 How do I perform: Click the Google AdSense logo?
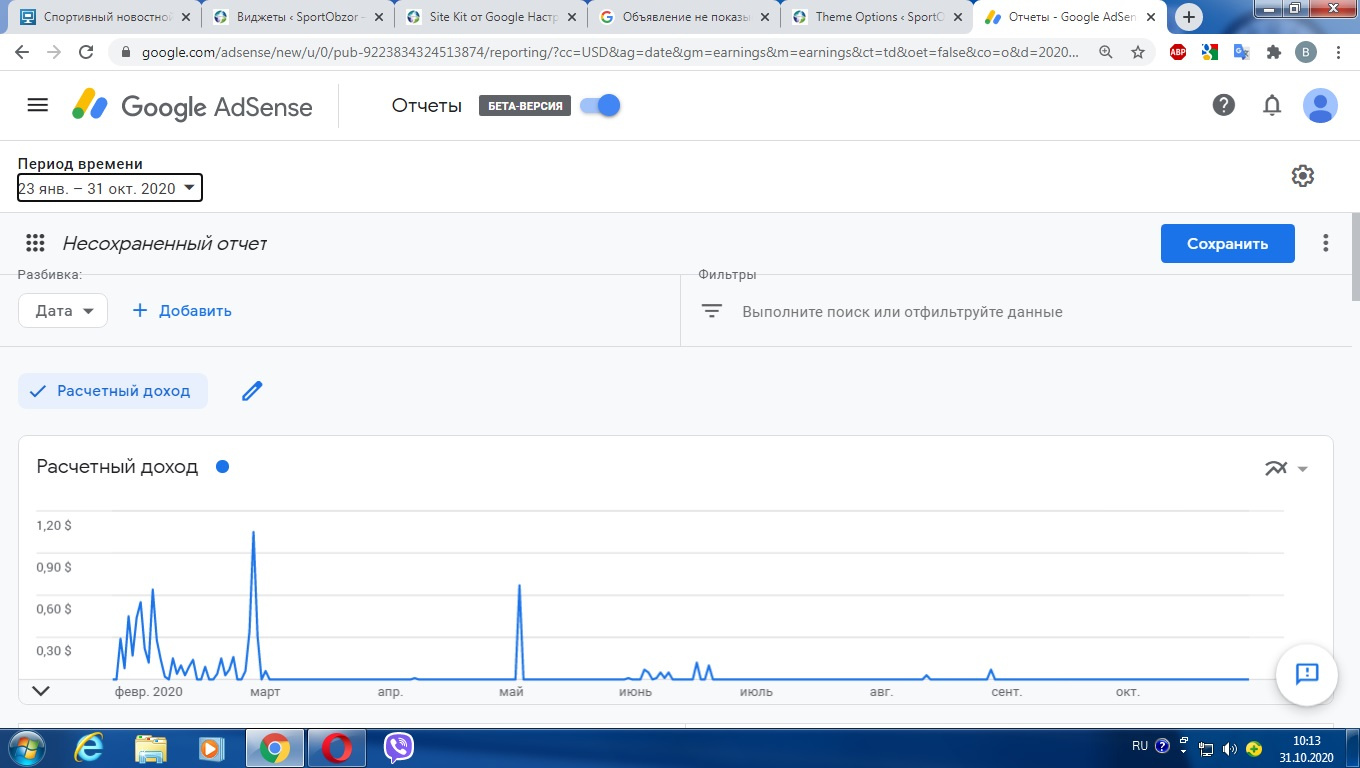(192, 106)
